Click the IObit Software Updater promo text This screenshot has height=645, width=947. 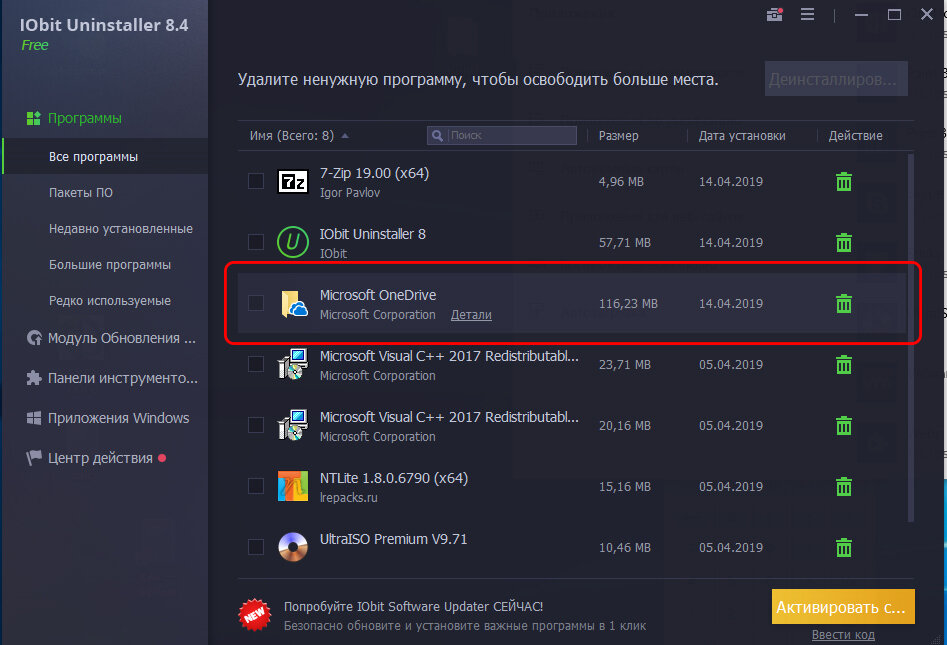pos(413,606)
